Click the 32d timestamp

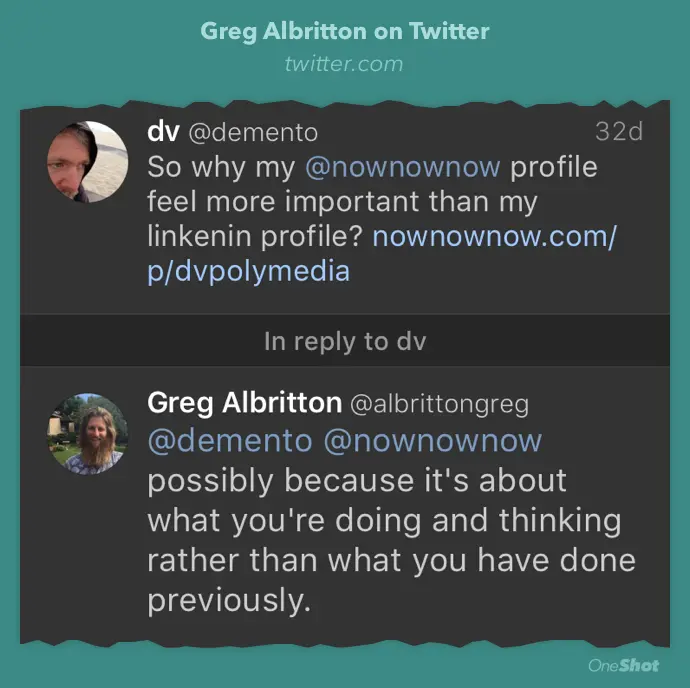click(618, 132)
